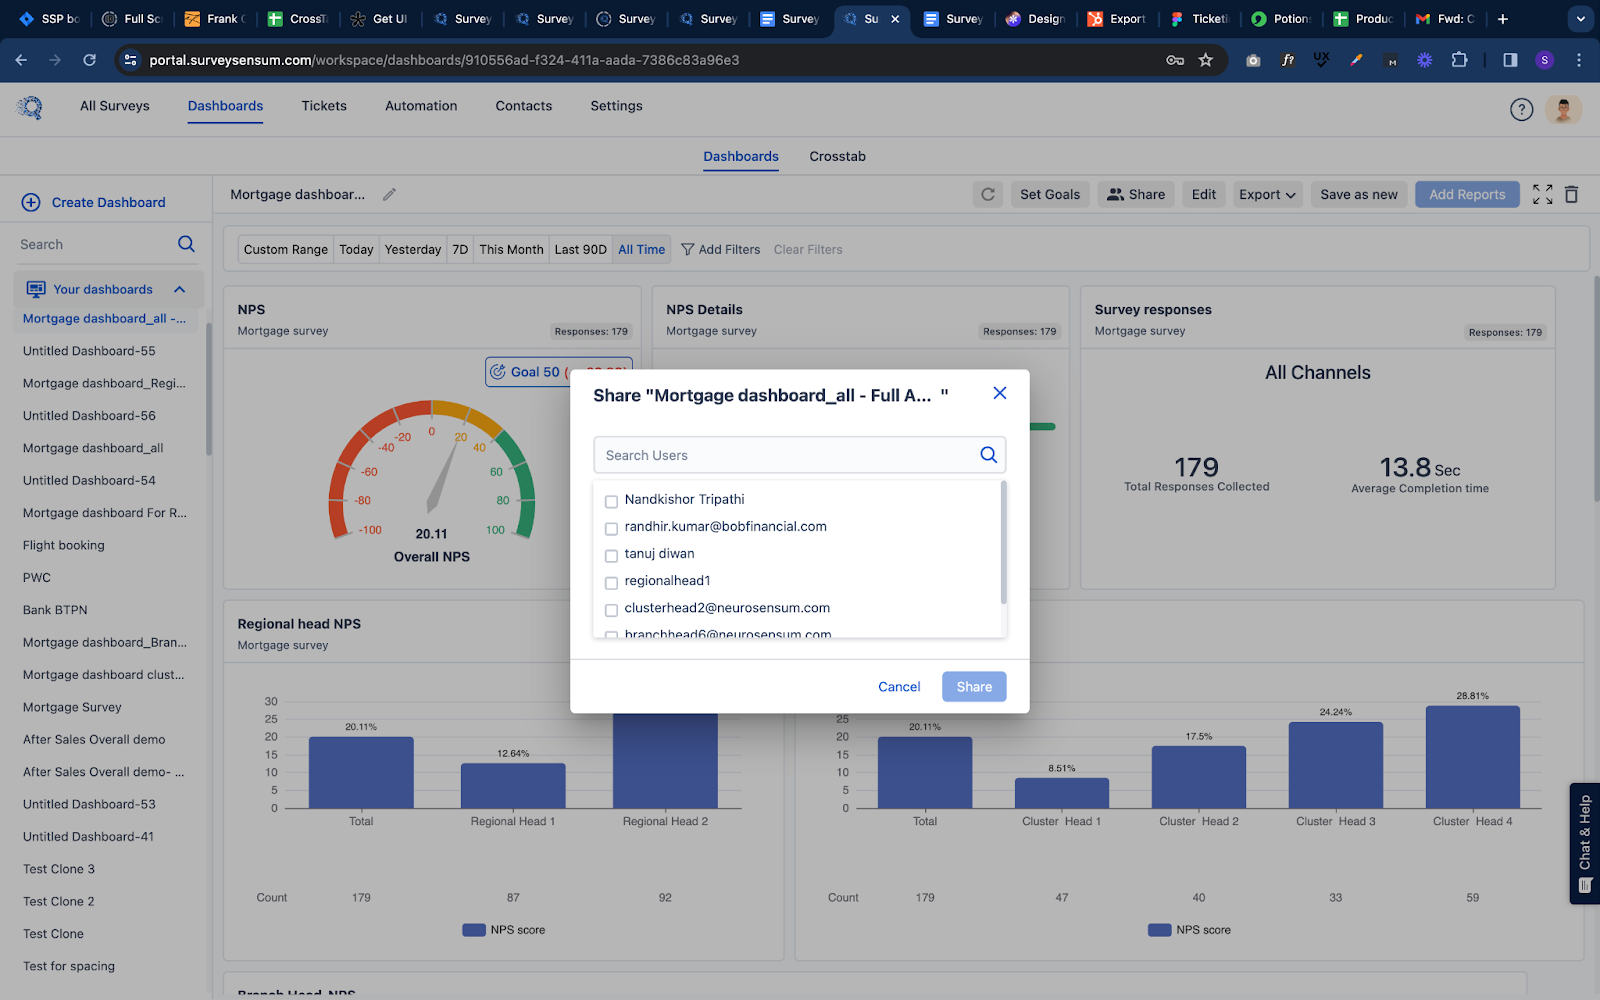Open Chat & Help widget
This screenshot has width=1600, height=1000.
1585,843
